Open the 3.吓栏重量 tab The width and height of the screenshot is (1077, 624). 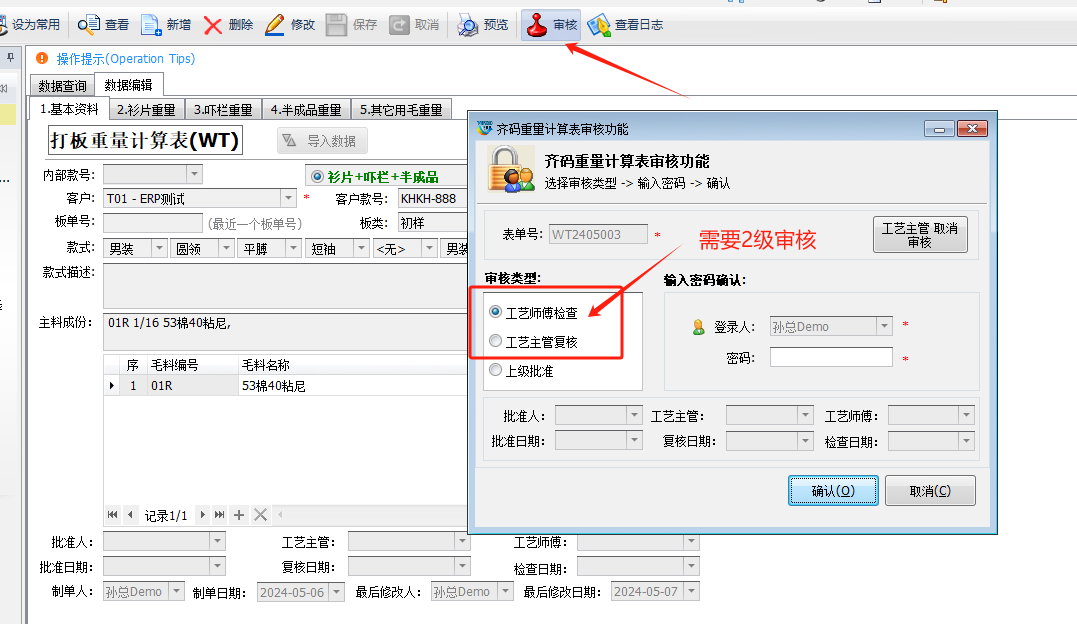pyautogui.click(x=223, y=110)
